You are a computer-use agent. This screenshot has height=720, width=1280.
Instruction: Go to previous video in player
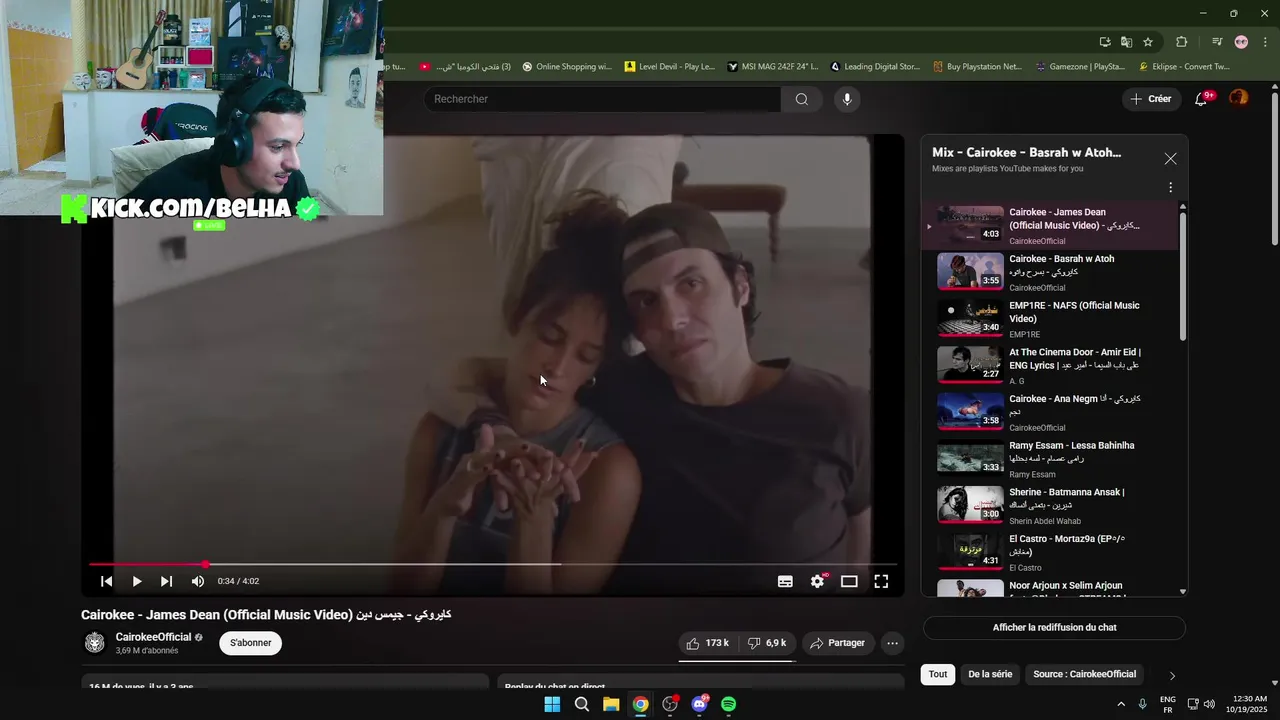107,581
